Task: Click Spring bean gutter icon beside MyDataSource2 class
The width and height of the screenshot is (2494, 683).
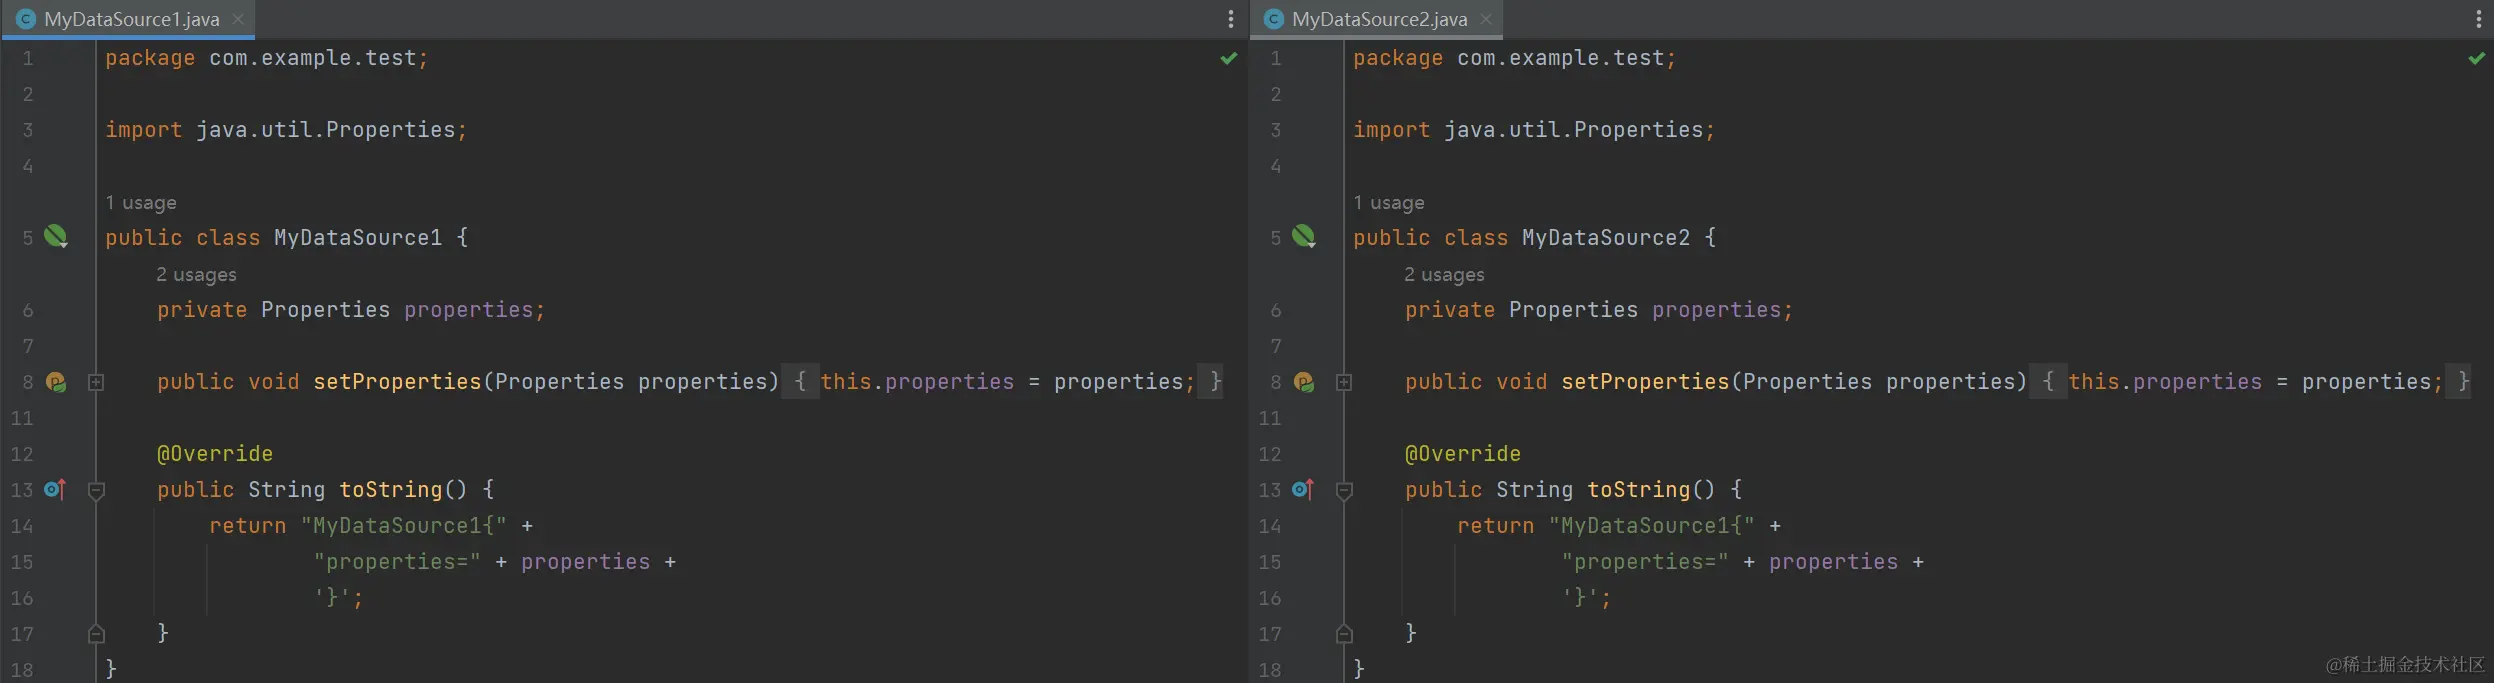Action: pyautogui.click(x=1304, y=236)
